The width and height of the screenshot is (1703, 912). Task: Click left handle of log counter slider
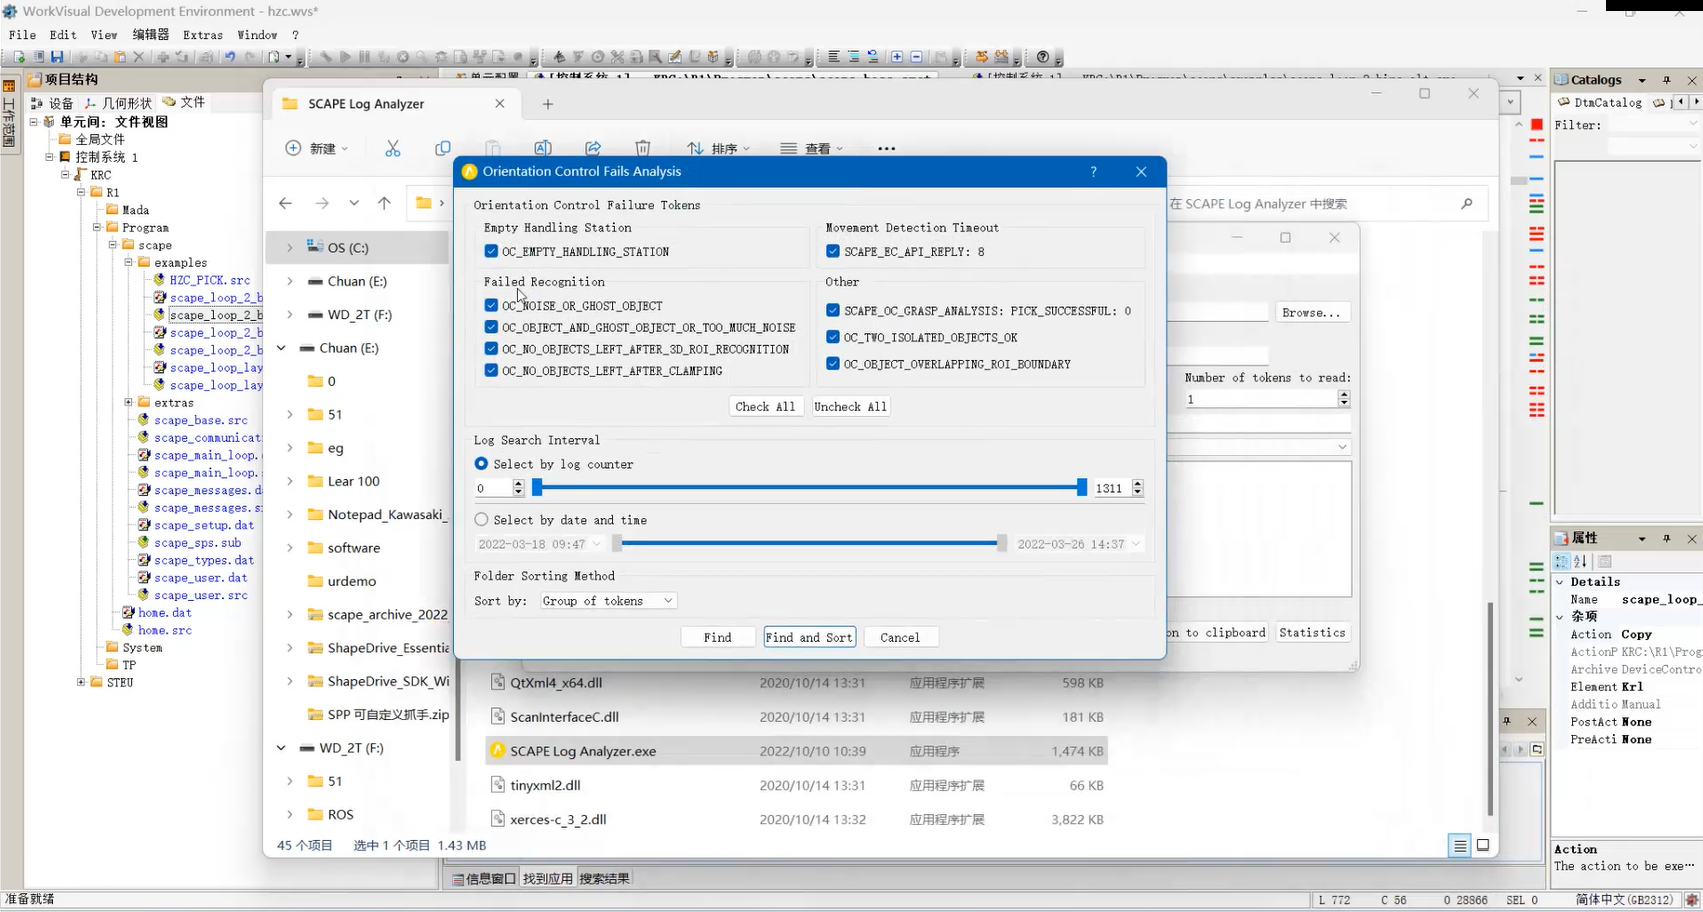537,487
